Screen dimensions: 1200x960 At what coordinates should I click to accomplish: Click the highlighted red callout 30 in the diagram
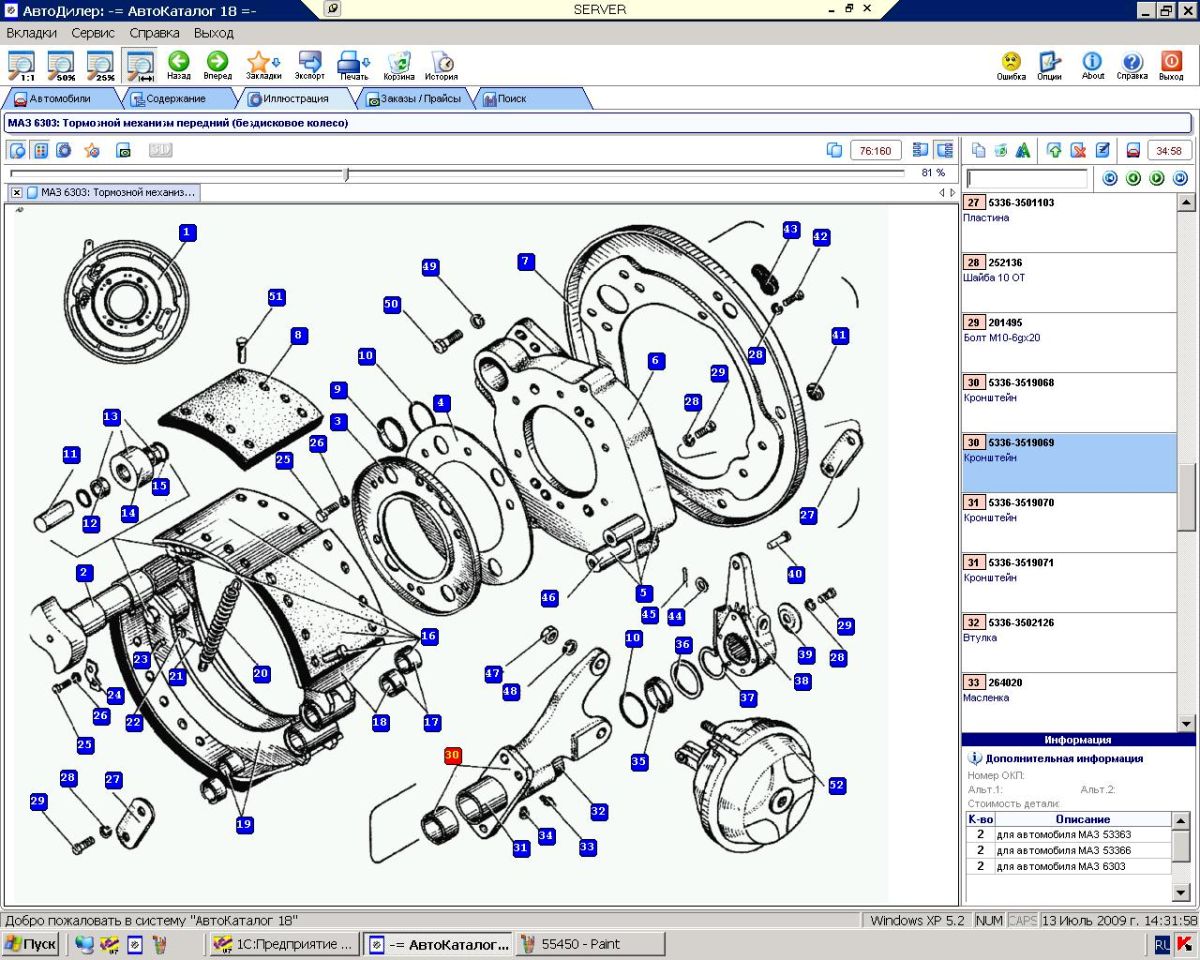click(x=452, y=755)
